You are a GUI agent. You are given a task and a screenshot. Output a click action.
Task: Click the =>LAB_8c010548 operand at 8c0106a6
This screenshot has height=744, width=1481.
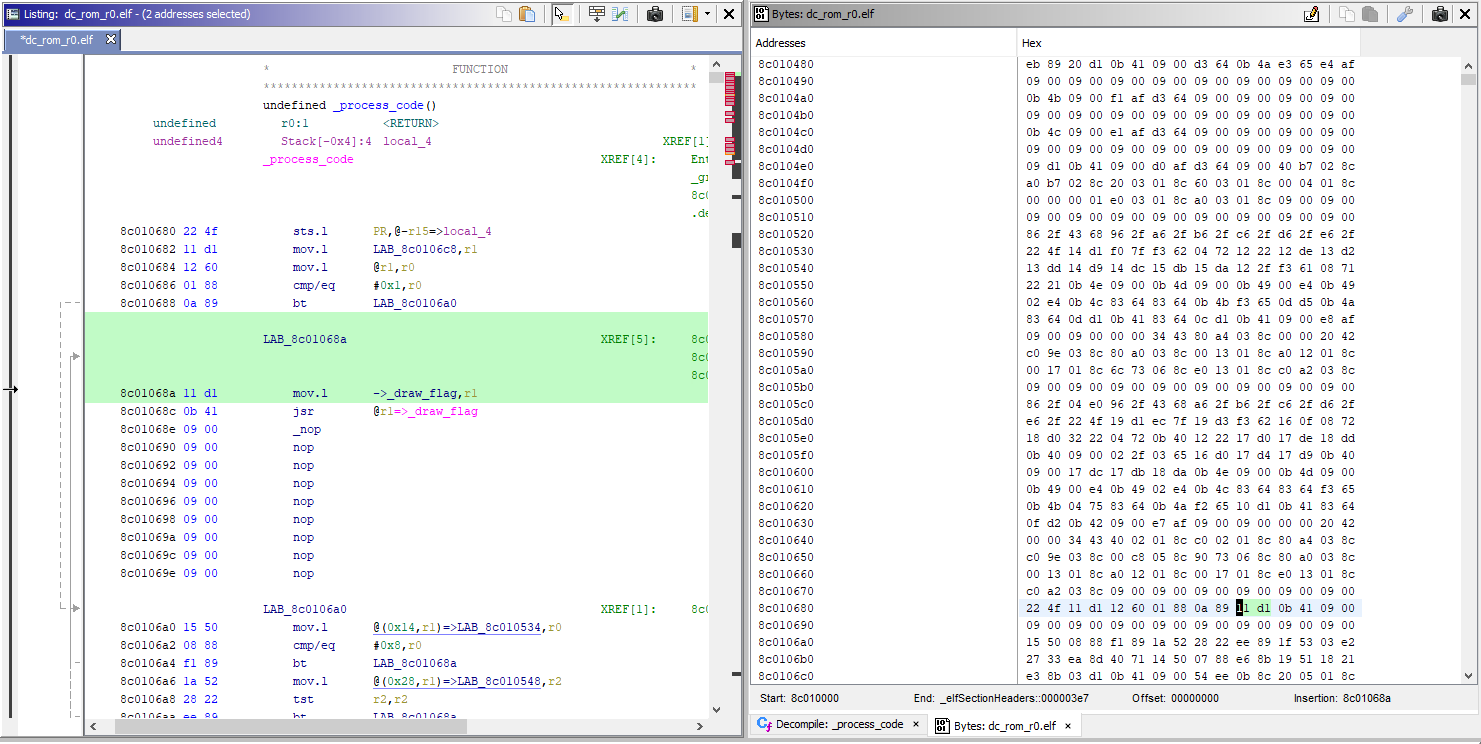point(500,681)
